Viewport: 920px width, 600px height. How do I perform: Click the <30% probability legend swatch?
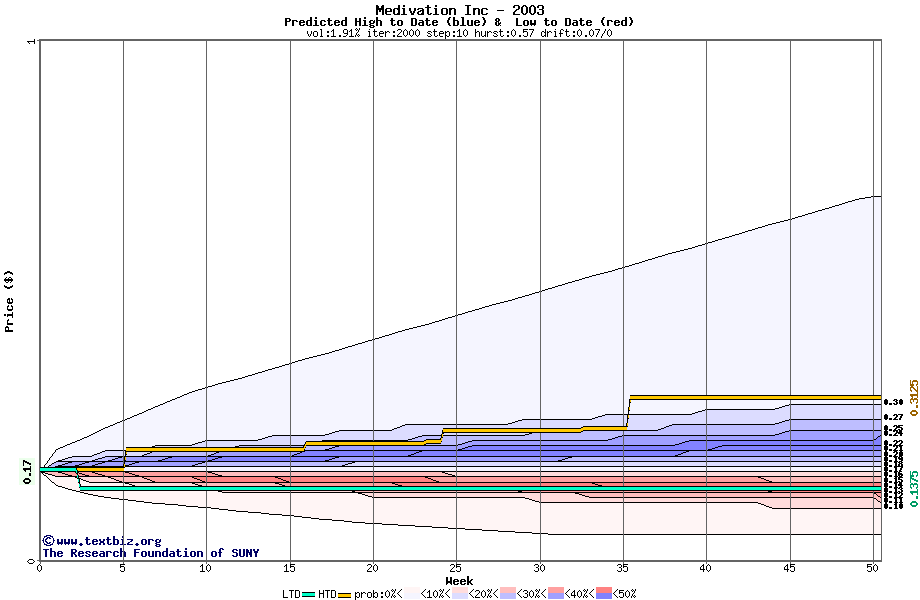[x=508, y=594]
